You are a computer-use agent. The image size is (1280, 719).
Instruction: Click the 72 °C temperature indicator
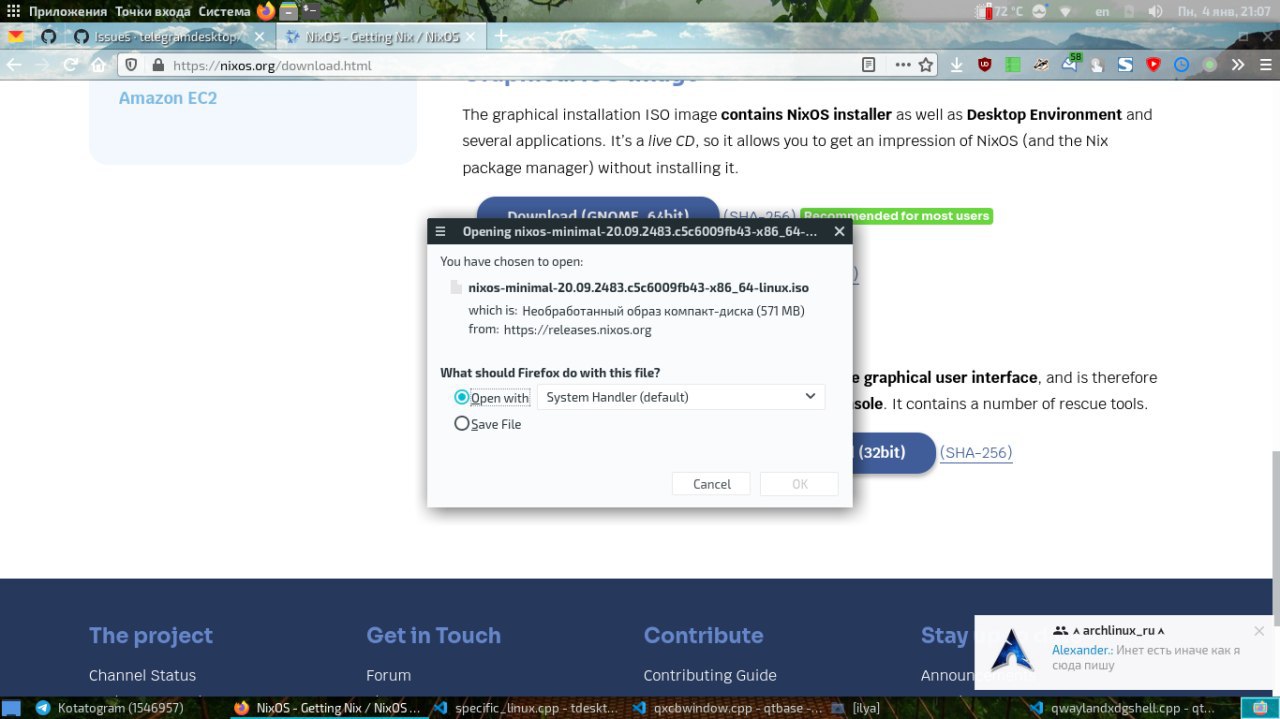[1000, 11]
